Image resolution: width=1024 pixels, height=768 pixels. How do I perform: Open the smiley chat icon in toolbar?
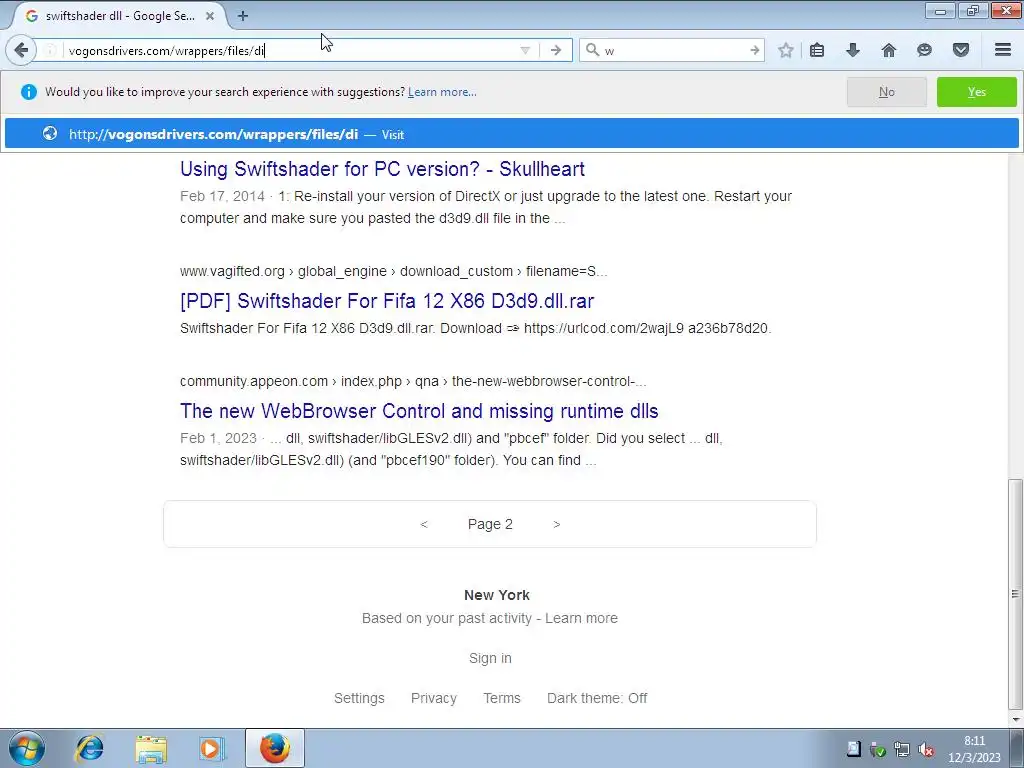click(x=924, y=50)
